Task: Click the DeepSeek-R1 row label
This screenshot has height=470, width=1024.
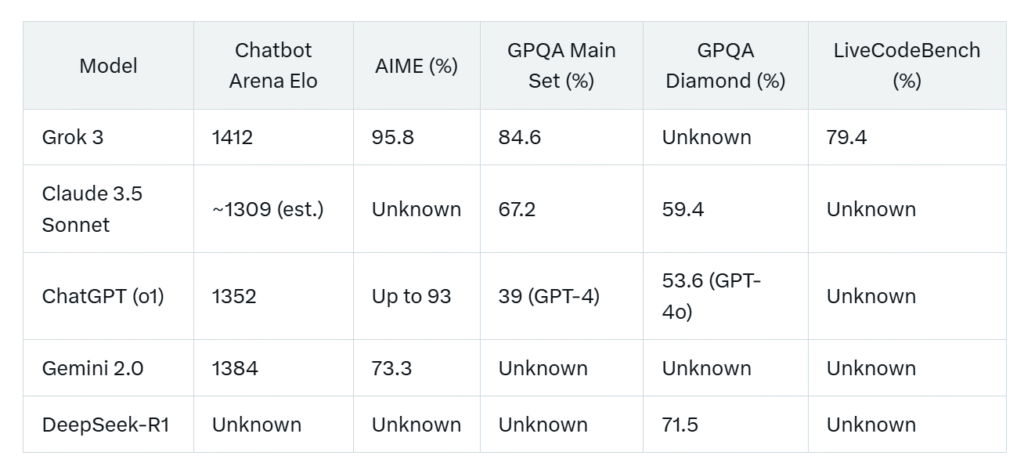Action: (104, 424)
